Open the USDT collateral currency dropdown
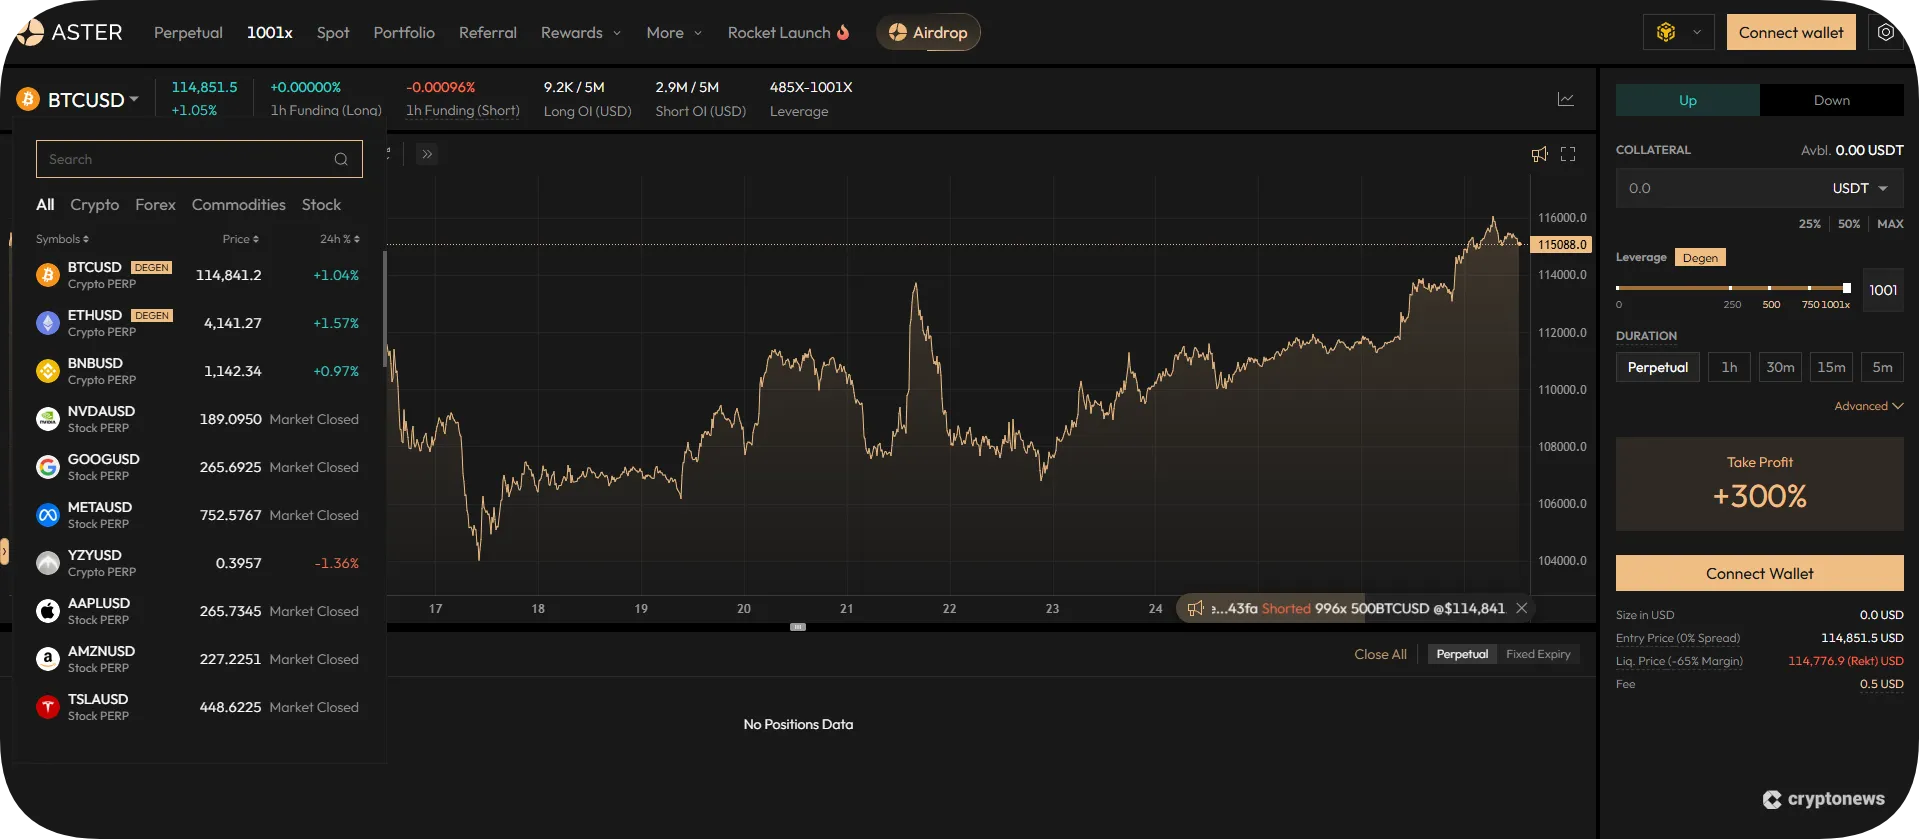 point(1859,188)
